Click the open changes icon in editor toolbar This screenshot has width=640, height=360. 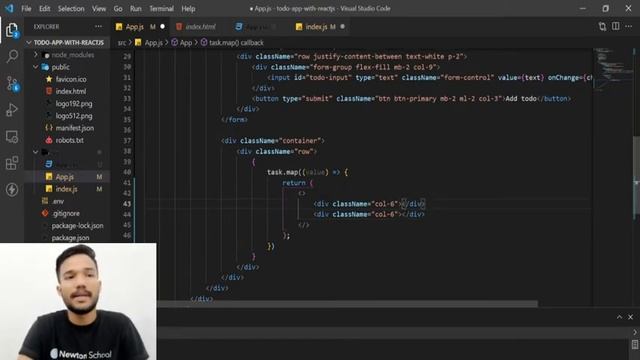click(x=602, y=27)
